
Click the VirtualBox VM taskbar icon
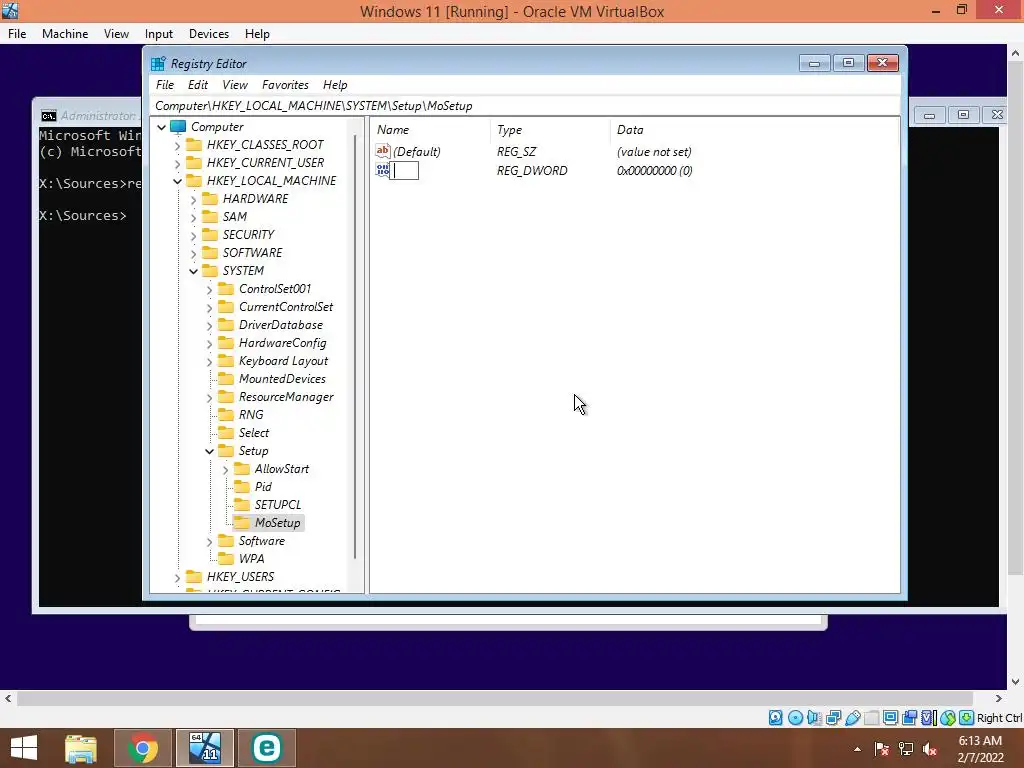(x=204, y=748)
